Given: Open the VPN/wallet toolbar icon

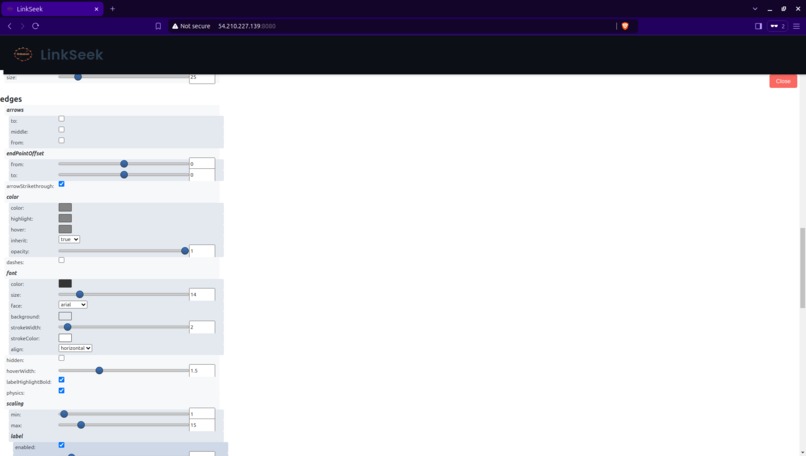Looking at the screenshot, I should pos(777,26).
